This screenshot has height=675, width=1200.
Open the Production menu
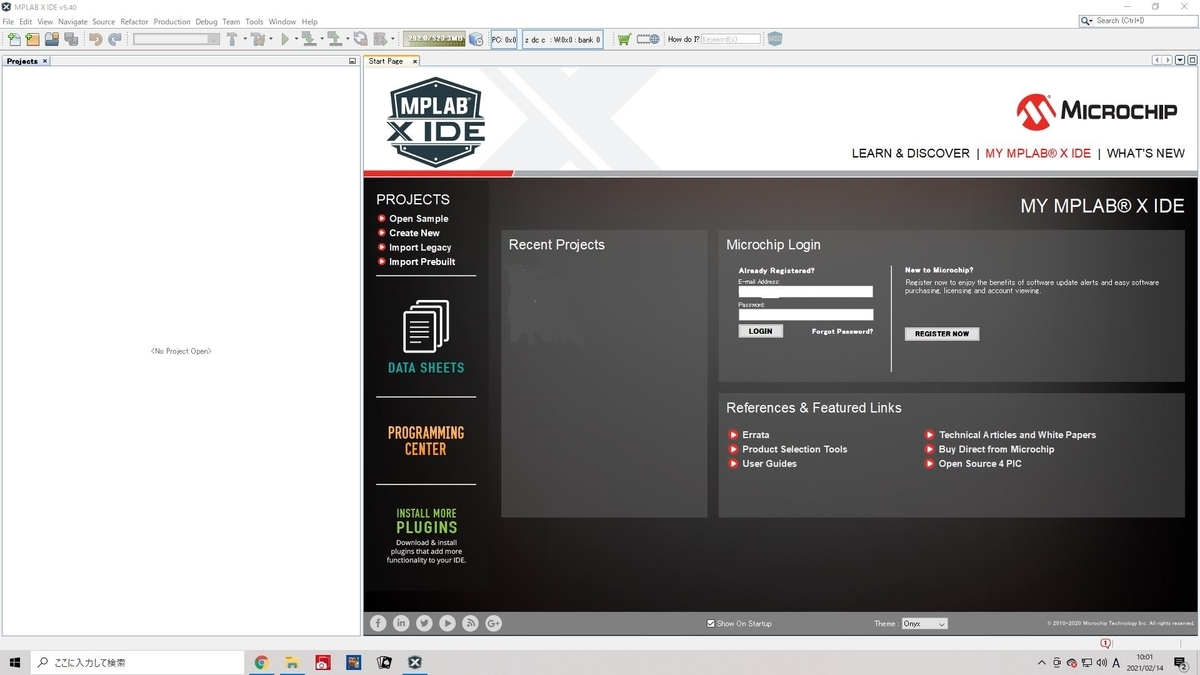pos(172,21)
